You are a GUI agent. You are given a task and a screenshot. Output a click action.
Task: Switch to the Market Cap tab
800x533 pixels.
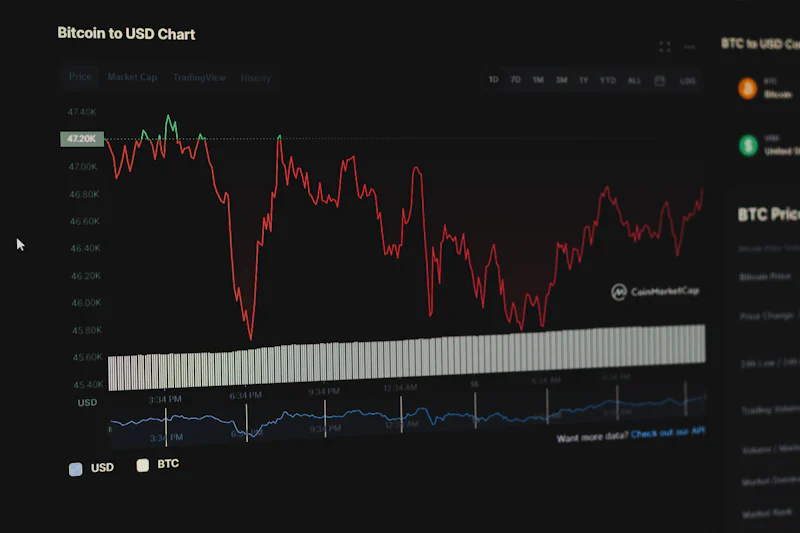click(132, 77)
